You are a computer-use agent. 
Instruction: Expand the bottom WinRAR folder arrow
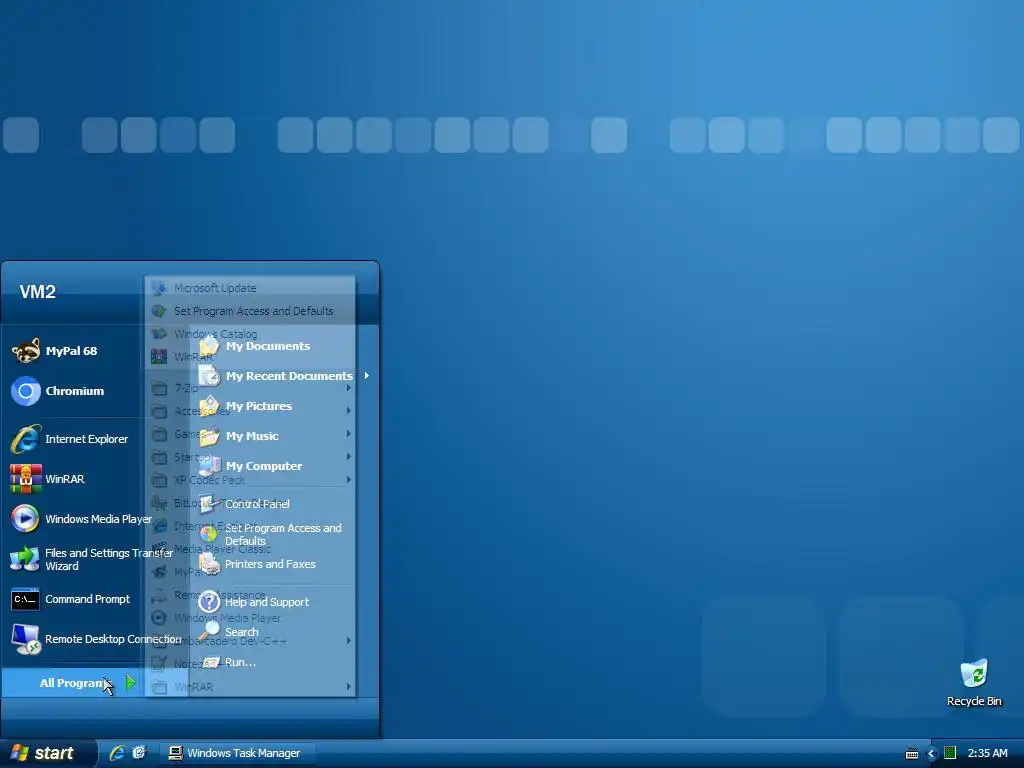(349, 686)
